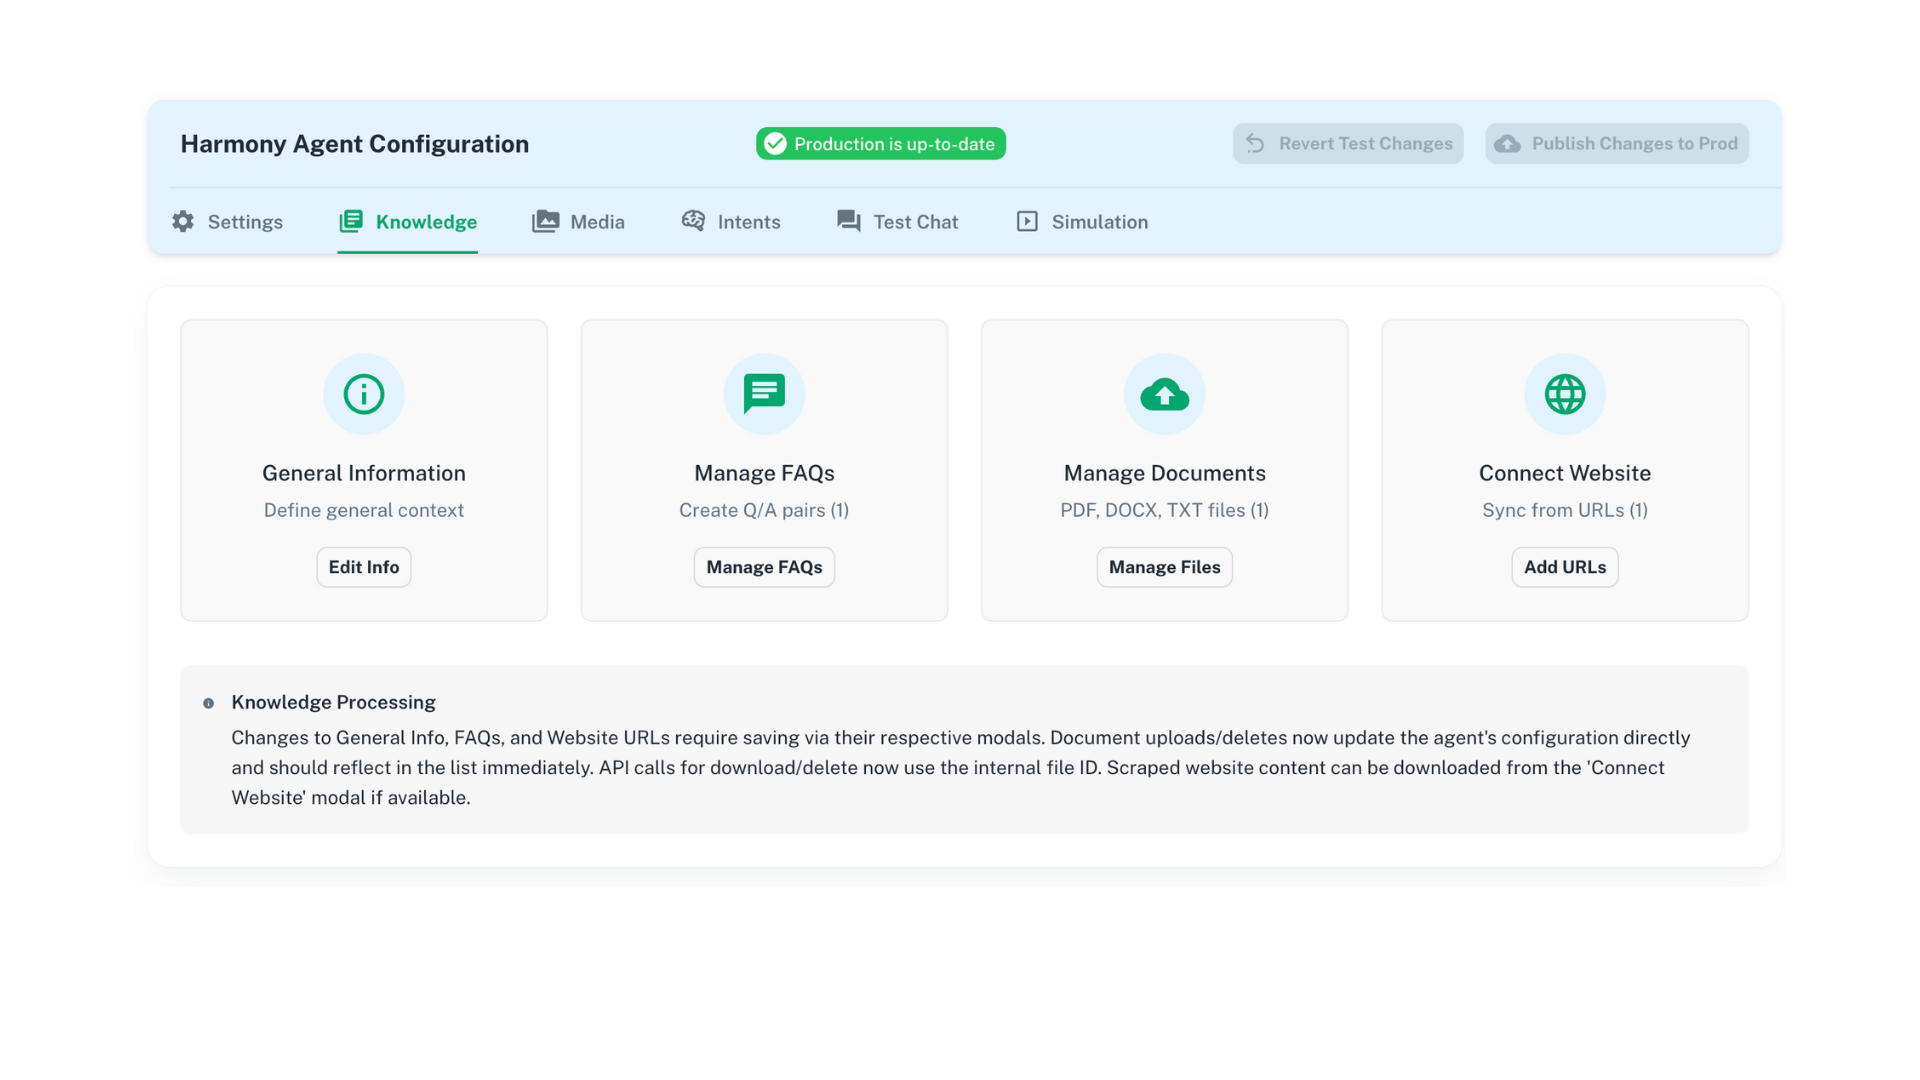Open the Manage FAQs button

pos(764,567)
